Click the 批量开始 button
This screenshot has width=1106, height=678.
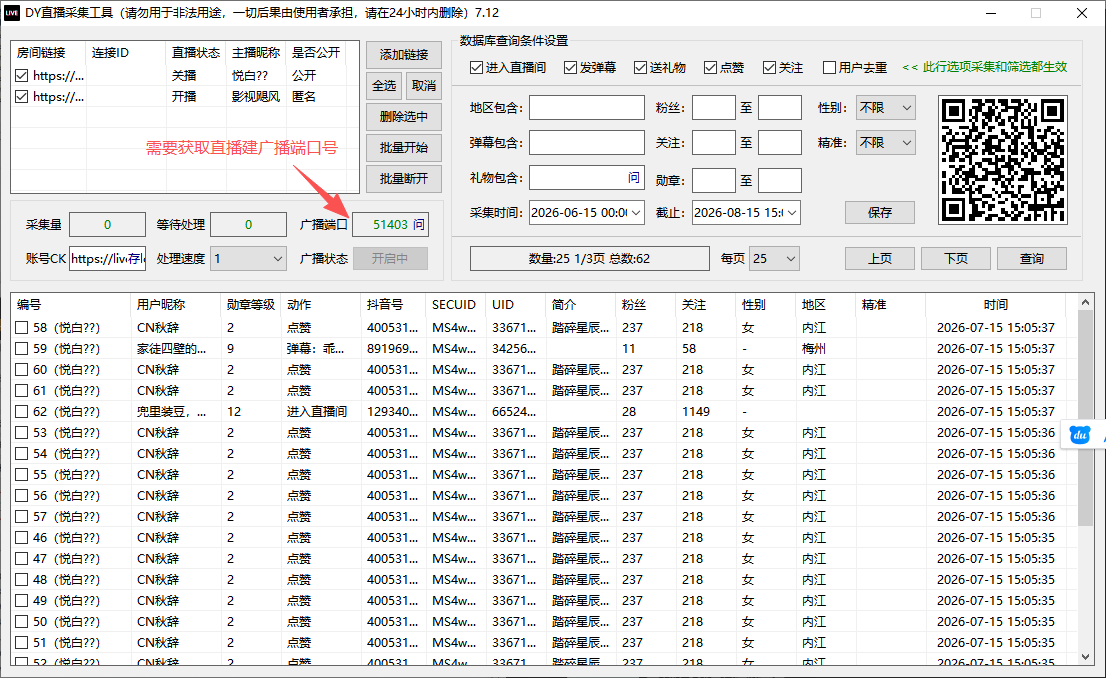[x=403, y=147]
